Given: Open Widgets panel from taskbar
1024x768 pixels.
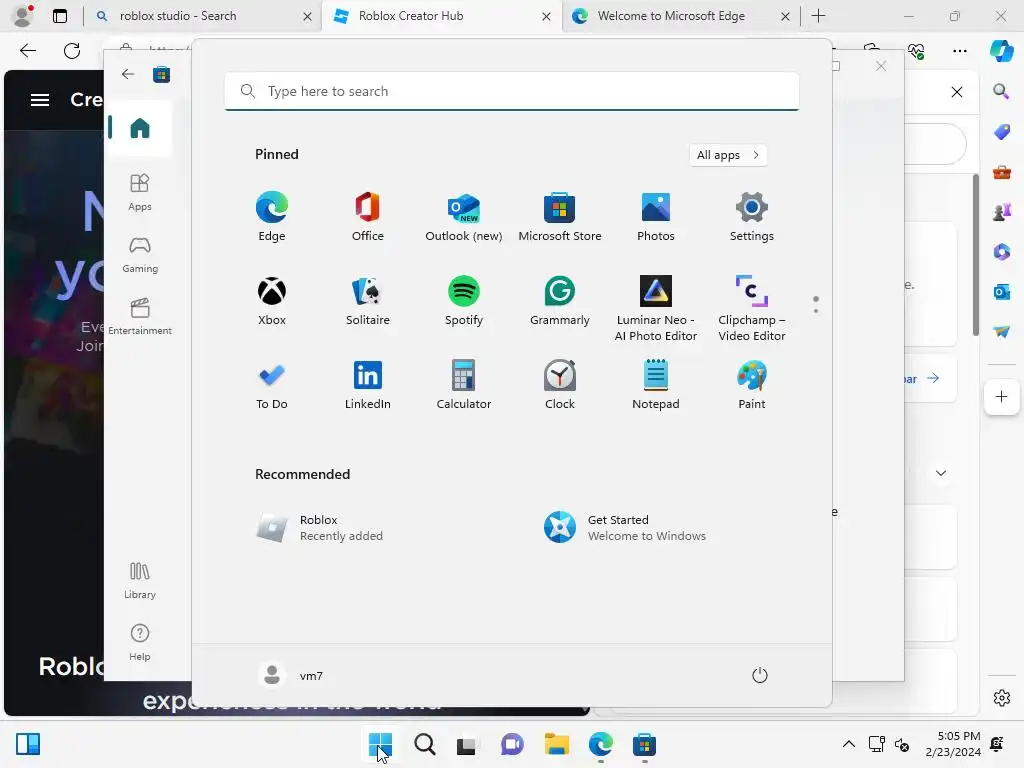Looking at the screenshot, I should click(28, 744).
